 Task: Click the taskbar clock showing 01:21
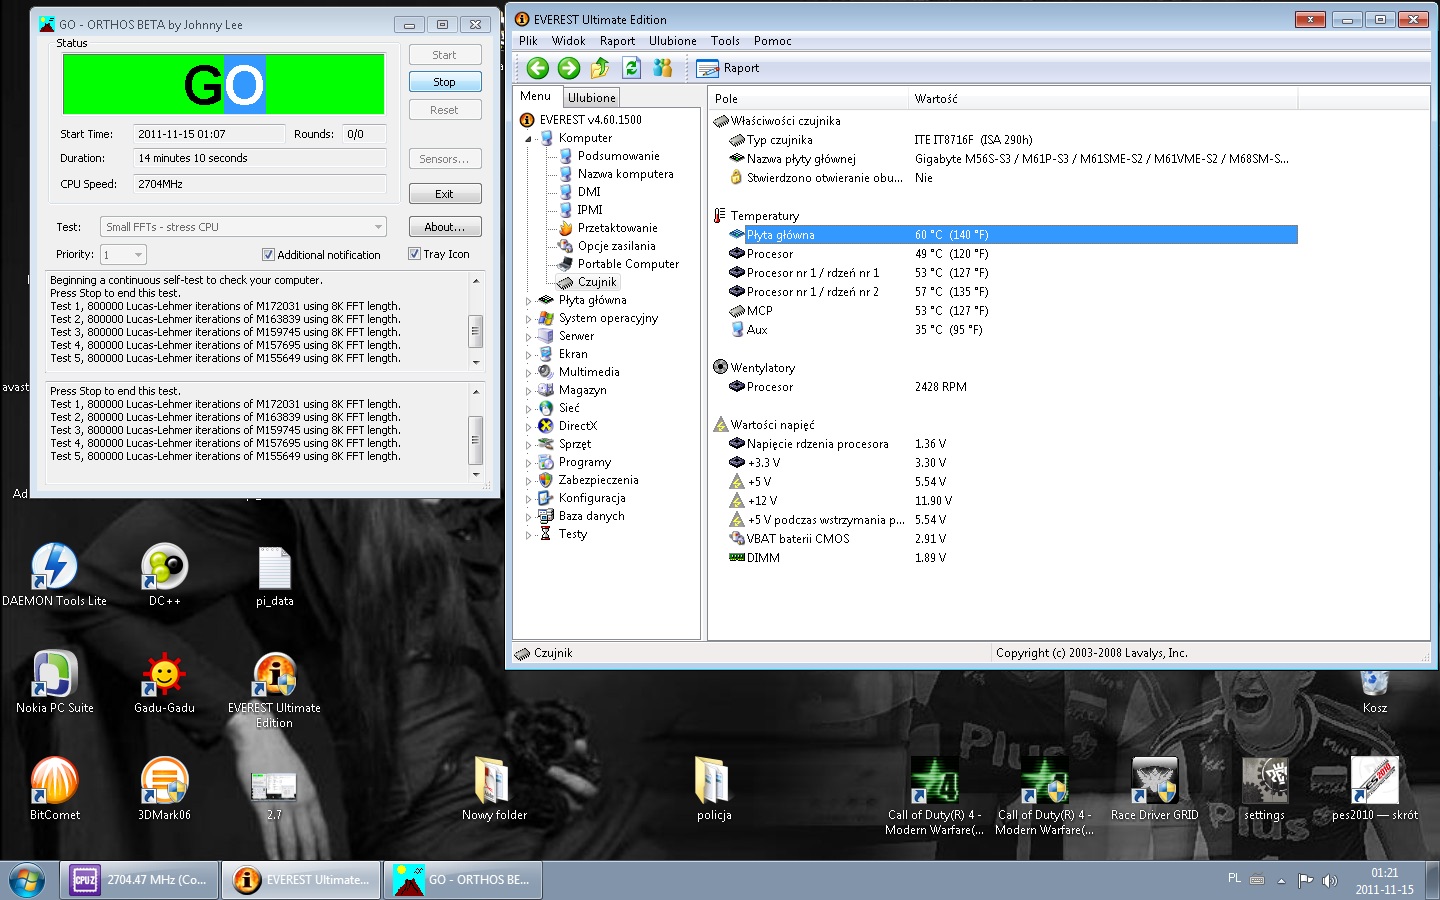pos(1385,881)
